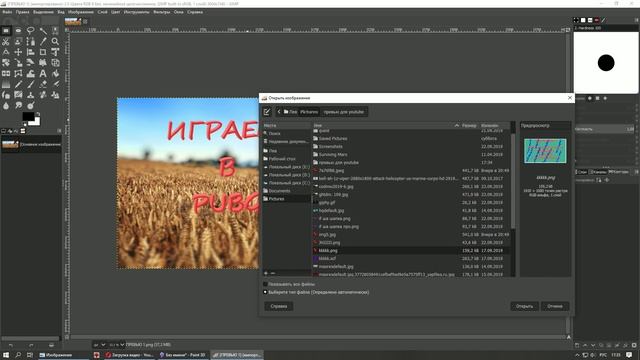This screenshot has height=360, width=640.
Task: Select the Scissors Select tool
Action: tap(6, 42)
